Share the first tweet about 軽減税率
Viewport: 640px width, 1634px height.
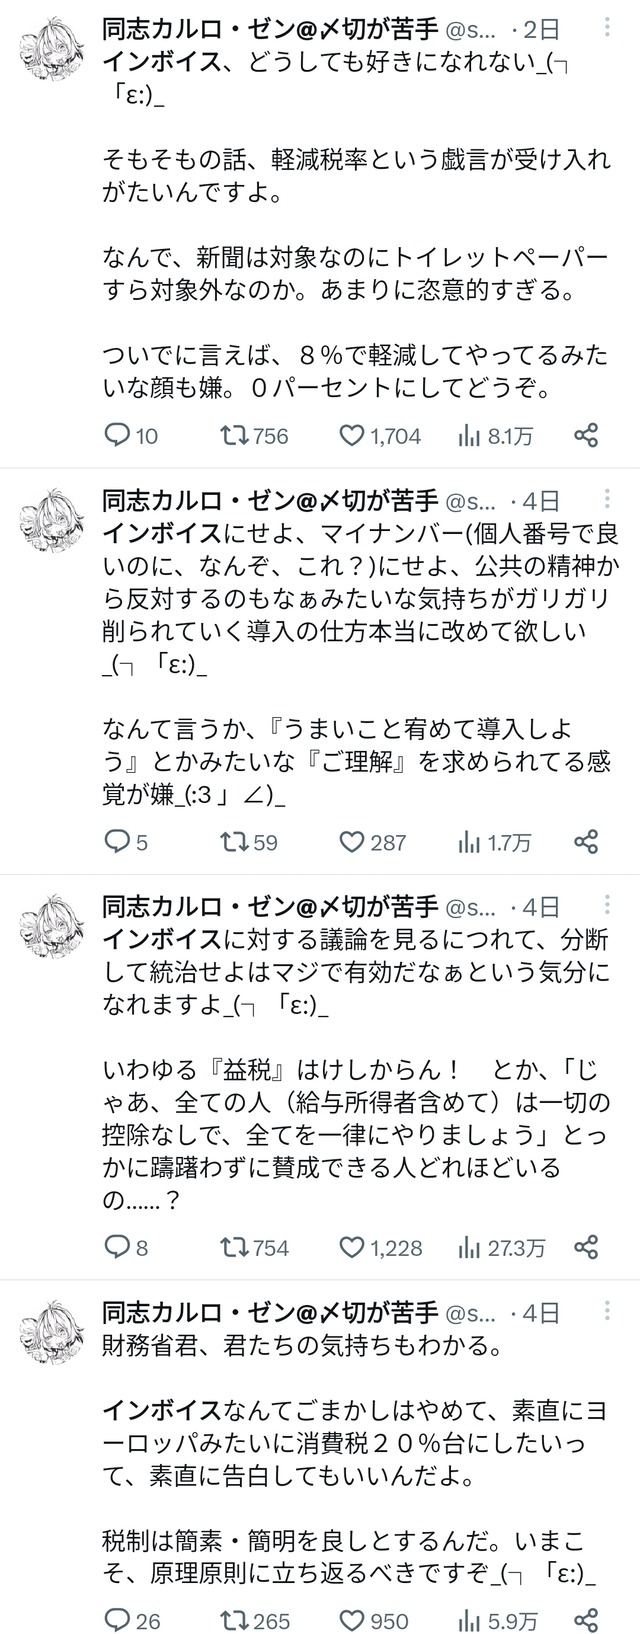click(586, 435)
